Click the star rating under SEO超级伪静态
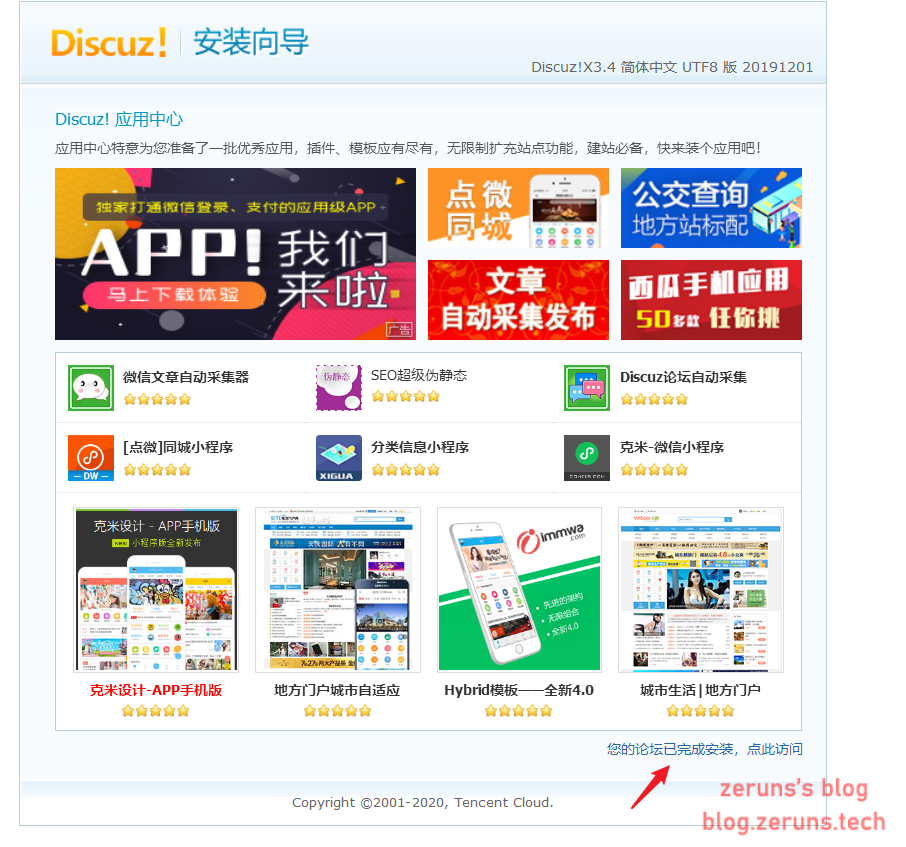Viewport: 906px width, 847px height. (x=405, y=396)
